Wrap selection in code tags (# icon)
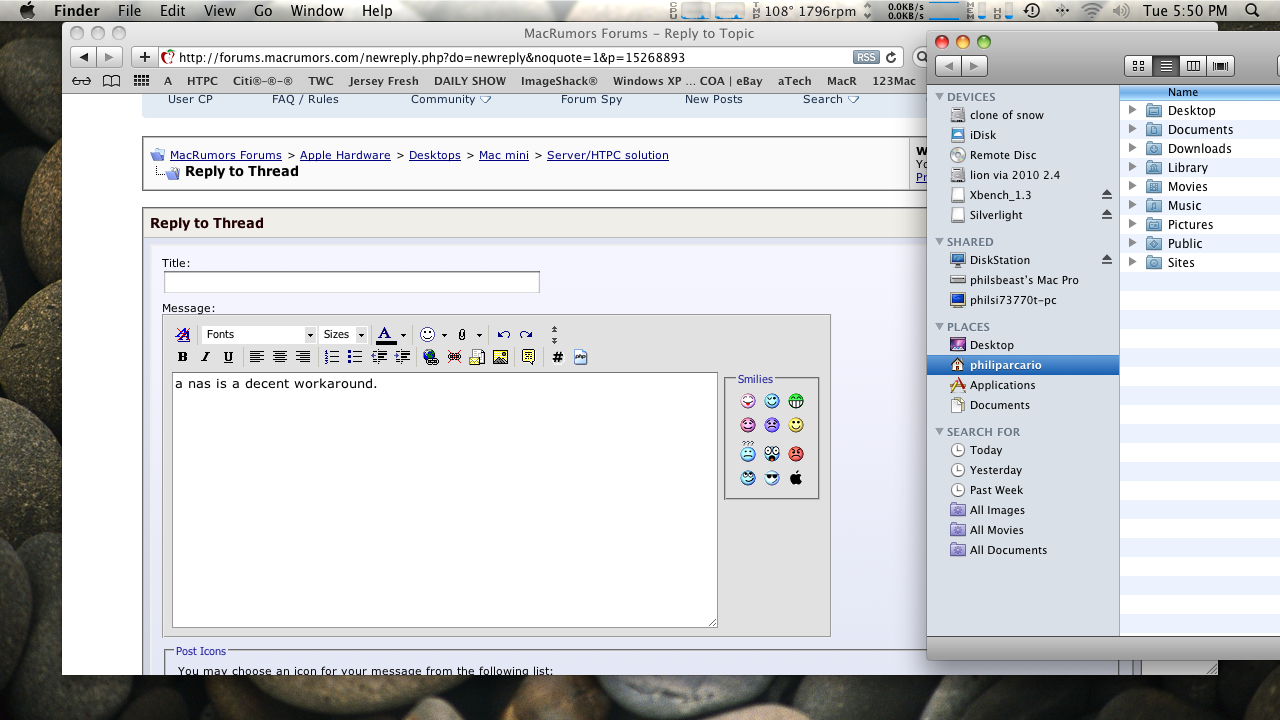The height and width of the screenshot is (720, 1280). [557, 357]
